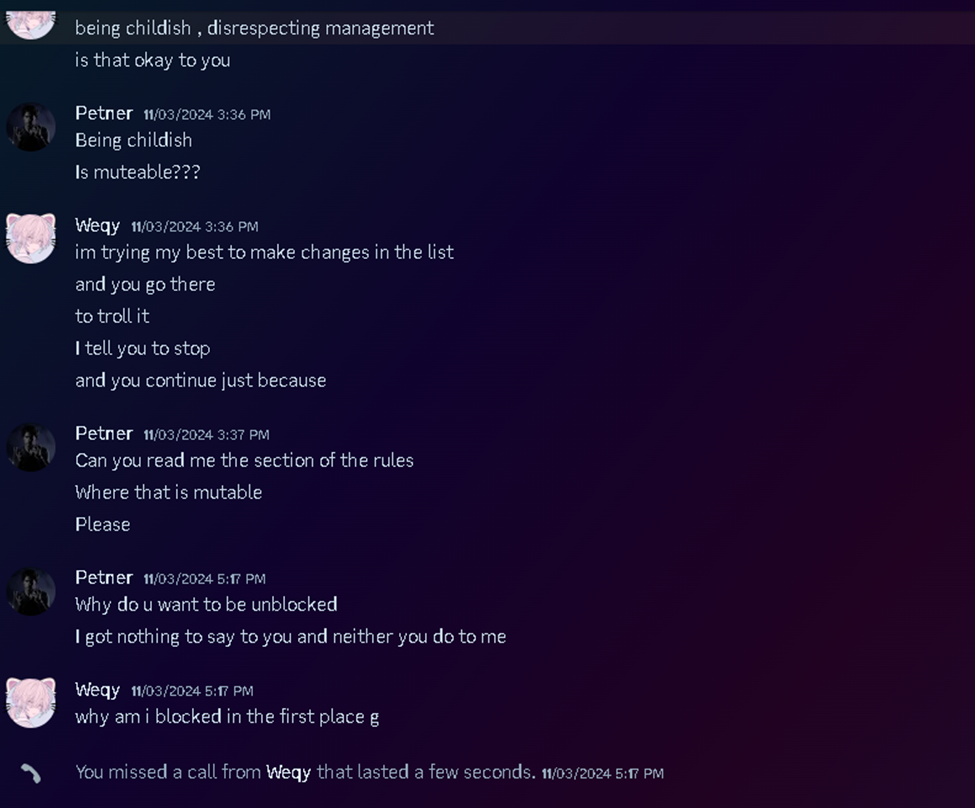Click the Weqy username at 3:36 PM
975x808 pixels.
click(x=97, y=225)
